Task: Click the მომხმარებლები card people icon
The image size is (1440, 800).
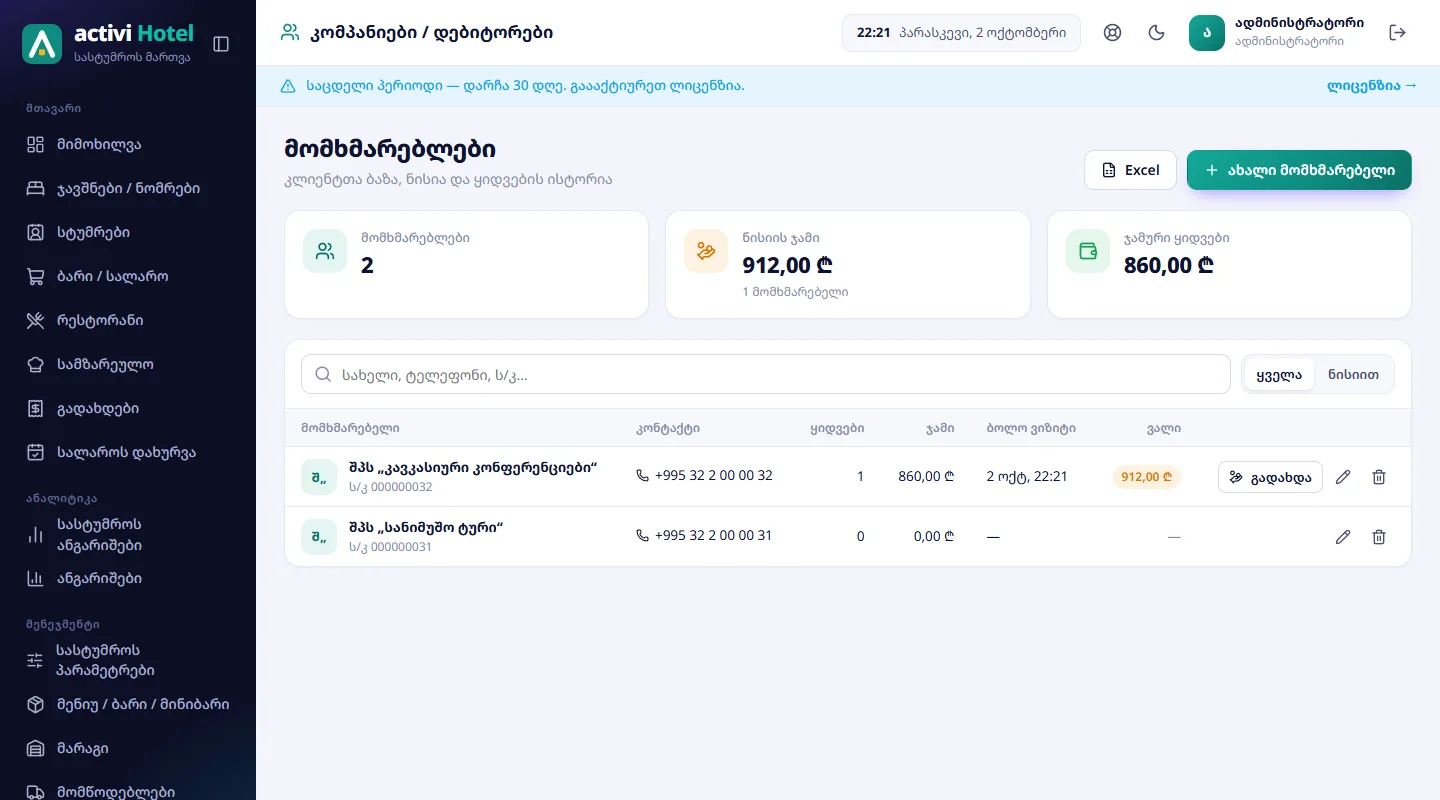Action: pyautogui.click(x=325, y=251)
